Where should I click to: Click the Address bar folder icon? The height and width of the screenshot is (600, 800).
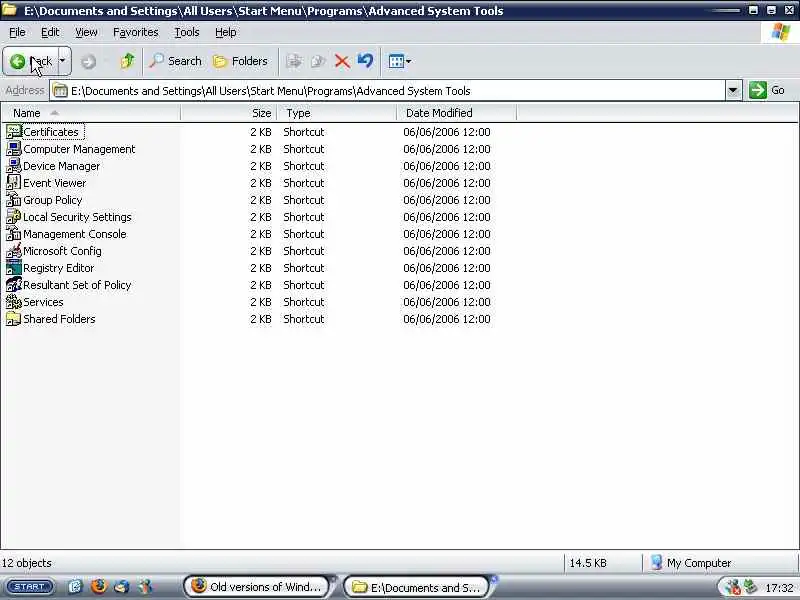60,91
